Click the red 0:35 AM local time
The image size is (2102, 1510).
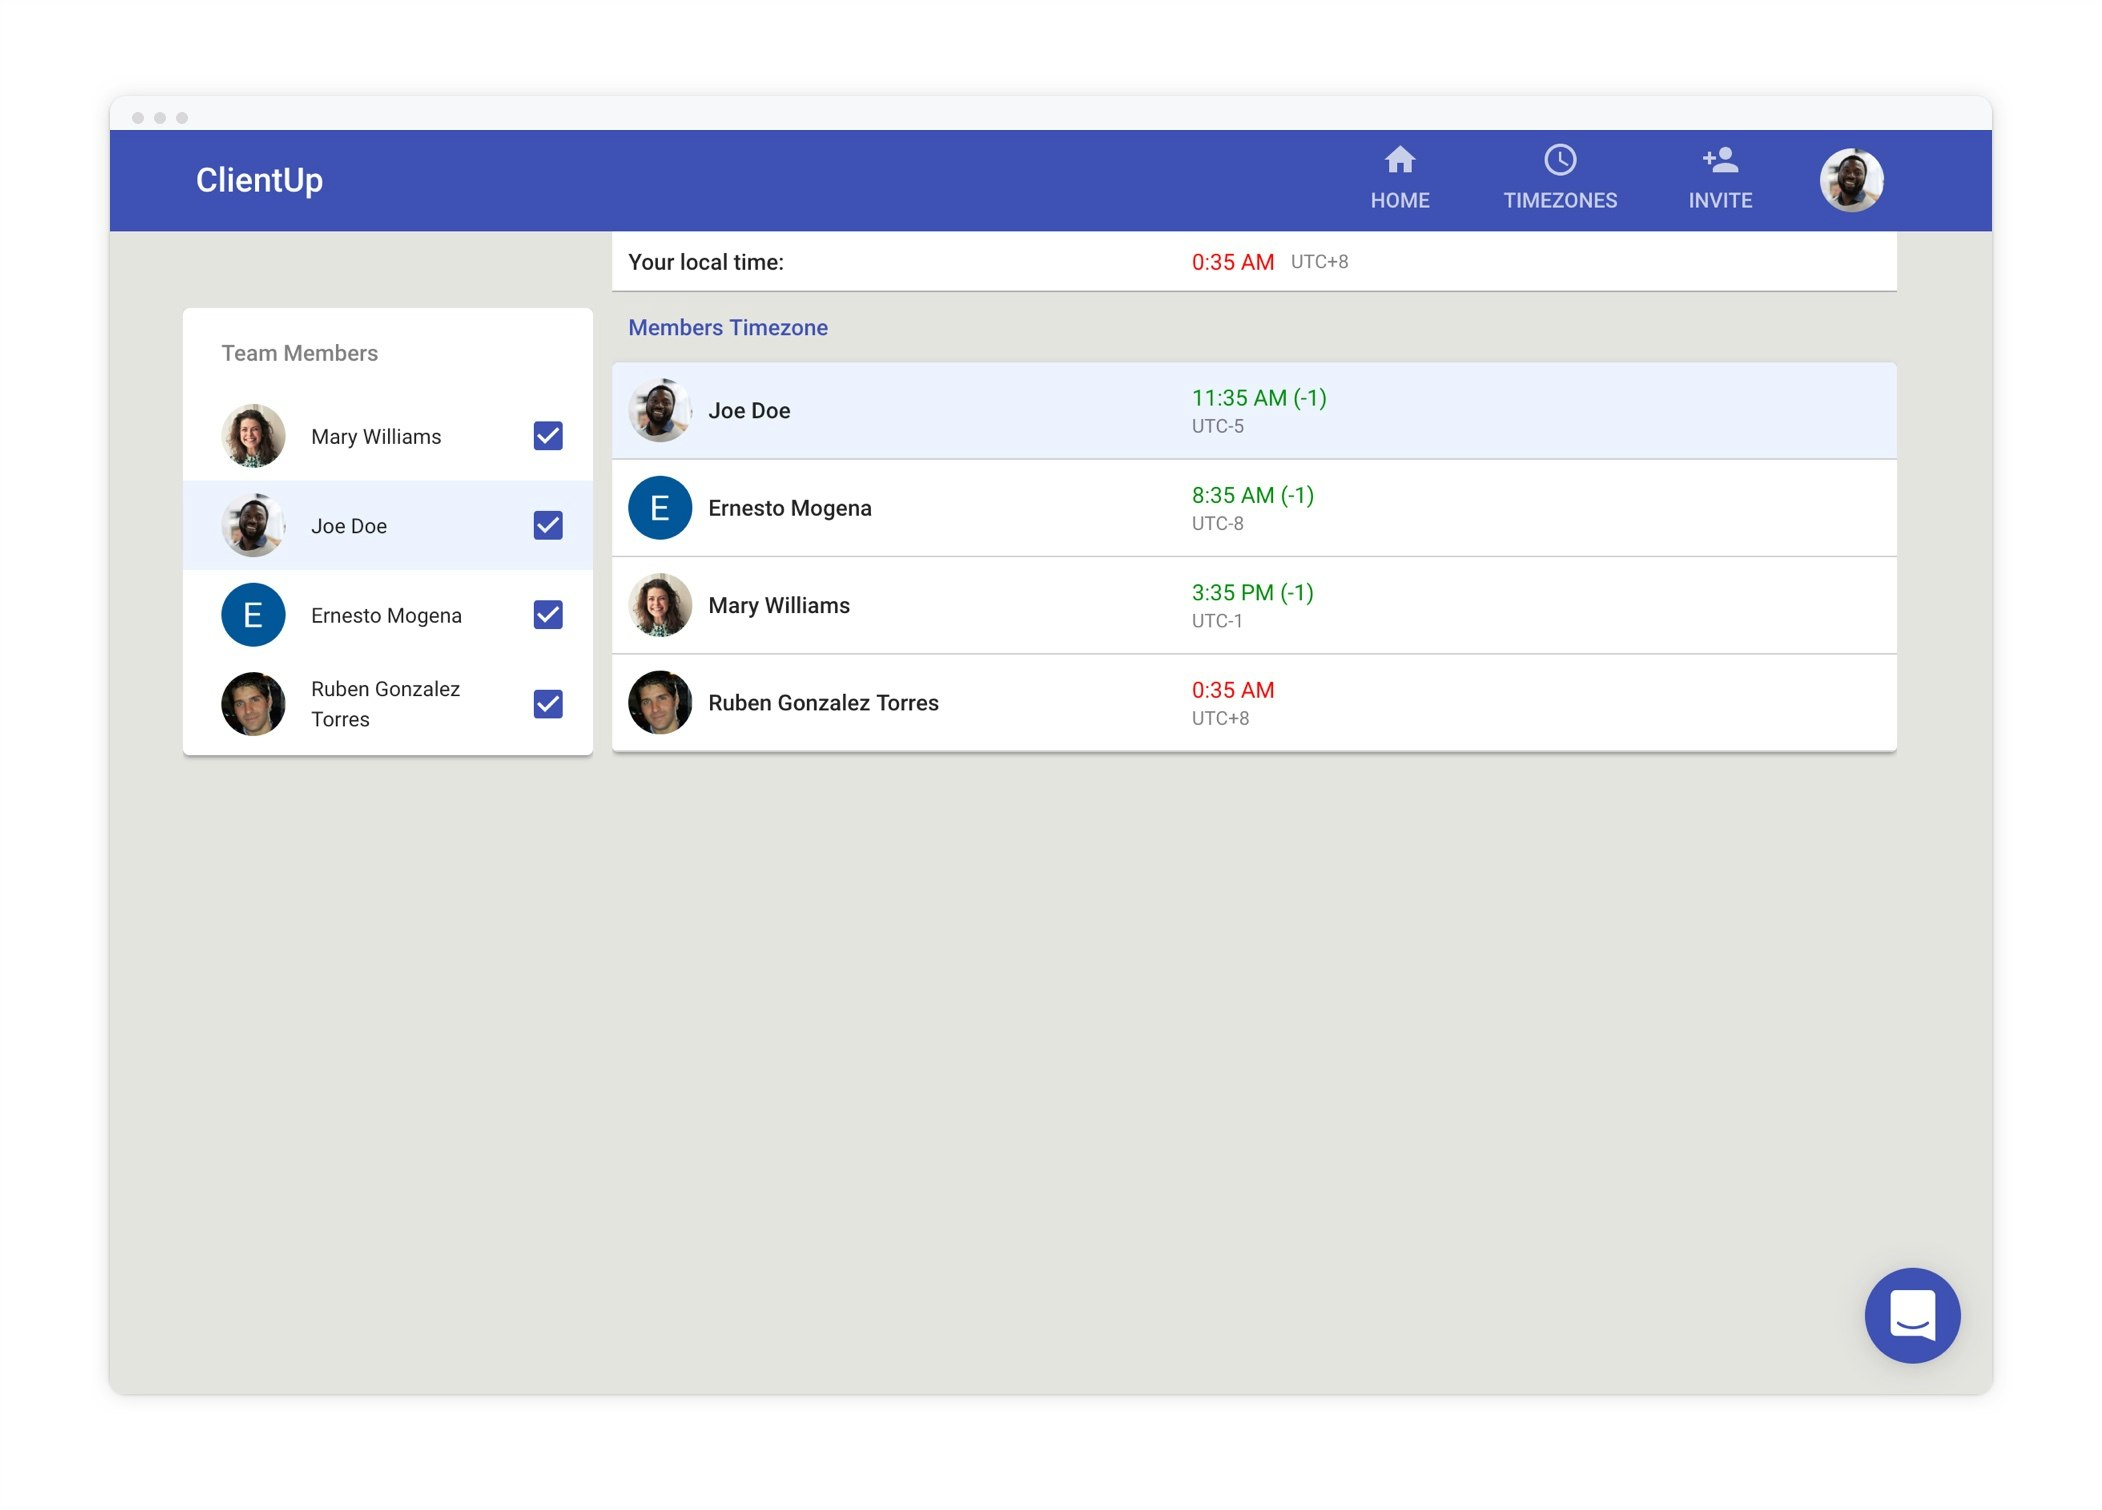[1233, 261]
